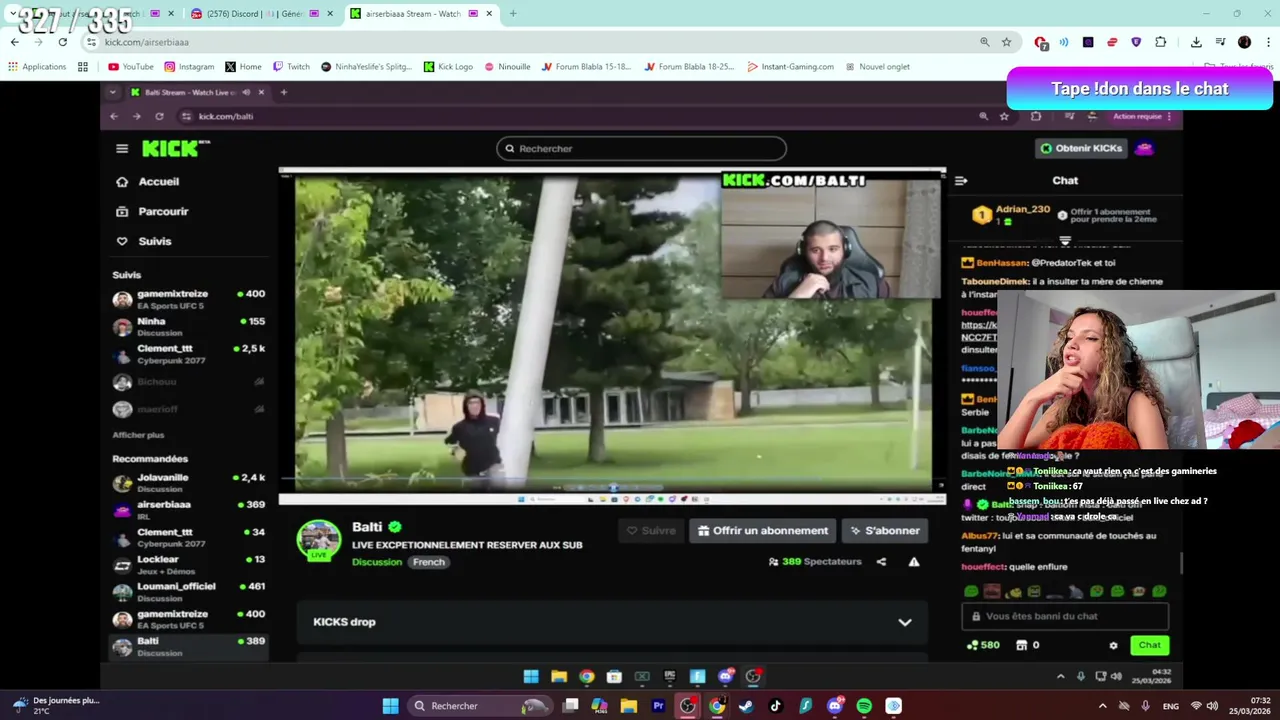Viewport: 1280px width, 720px height.
Task: Bookmark this page with the star icon
Action: click(x=1006, y=42)
